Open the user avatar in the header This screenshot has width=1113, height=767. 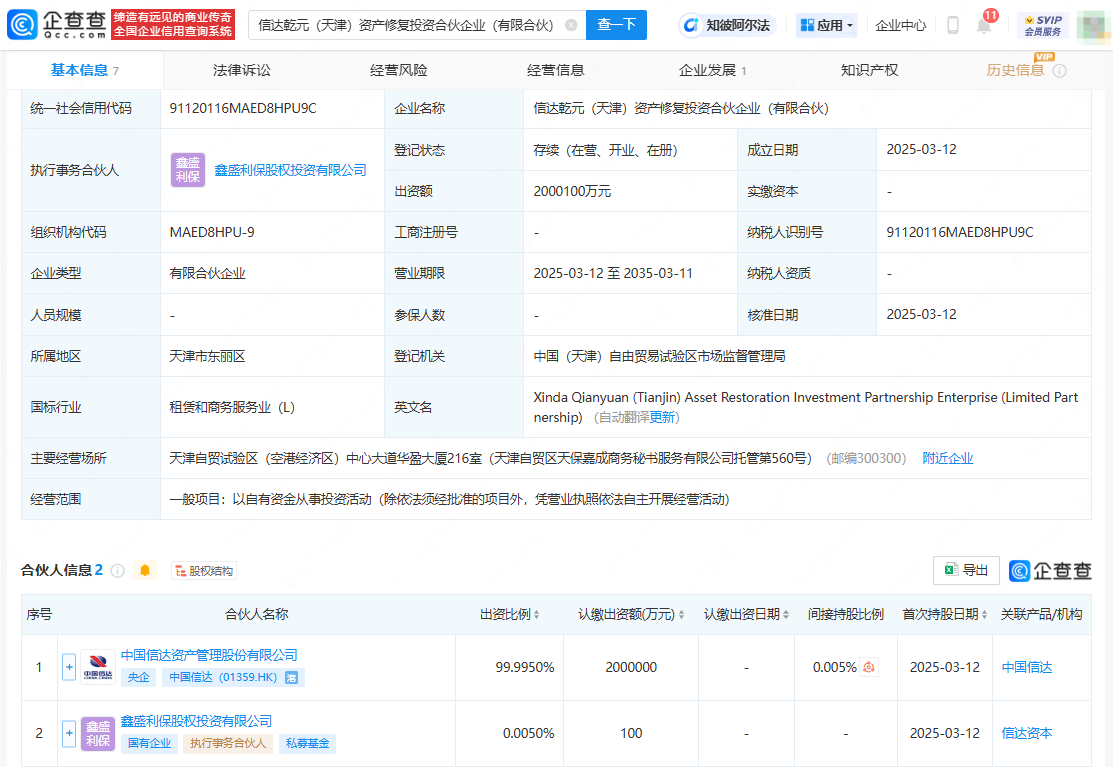click(x=1093, y=26)
